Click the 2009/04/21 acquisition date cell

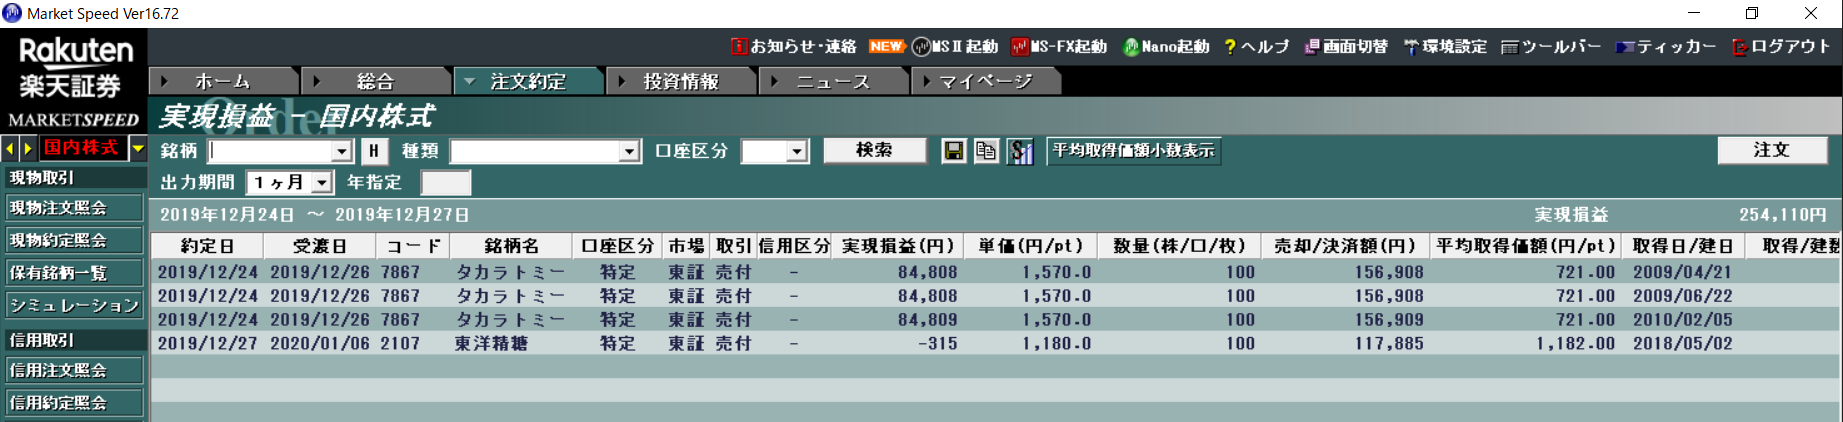coord(1683,272)
